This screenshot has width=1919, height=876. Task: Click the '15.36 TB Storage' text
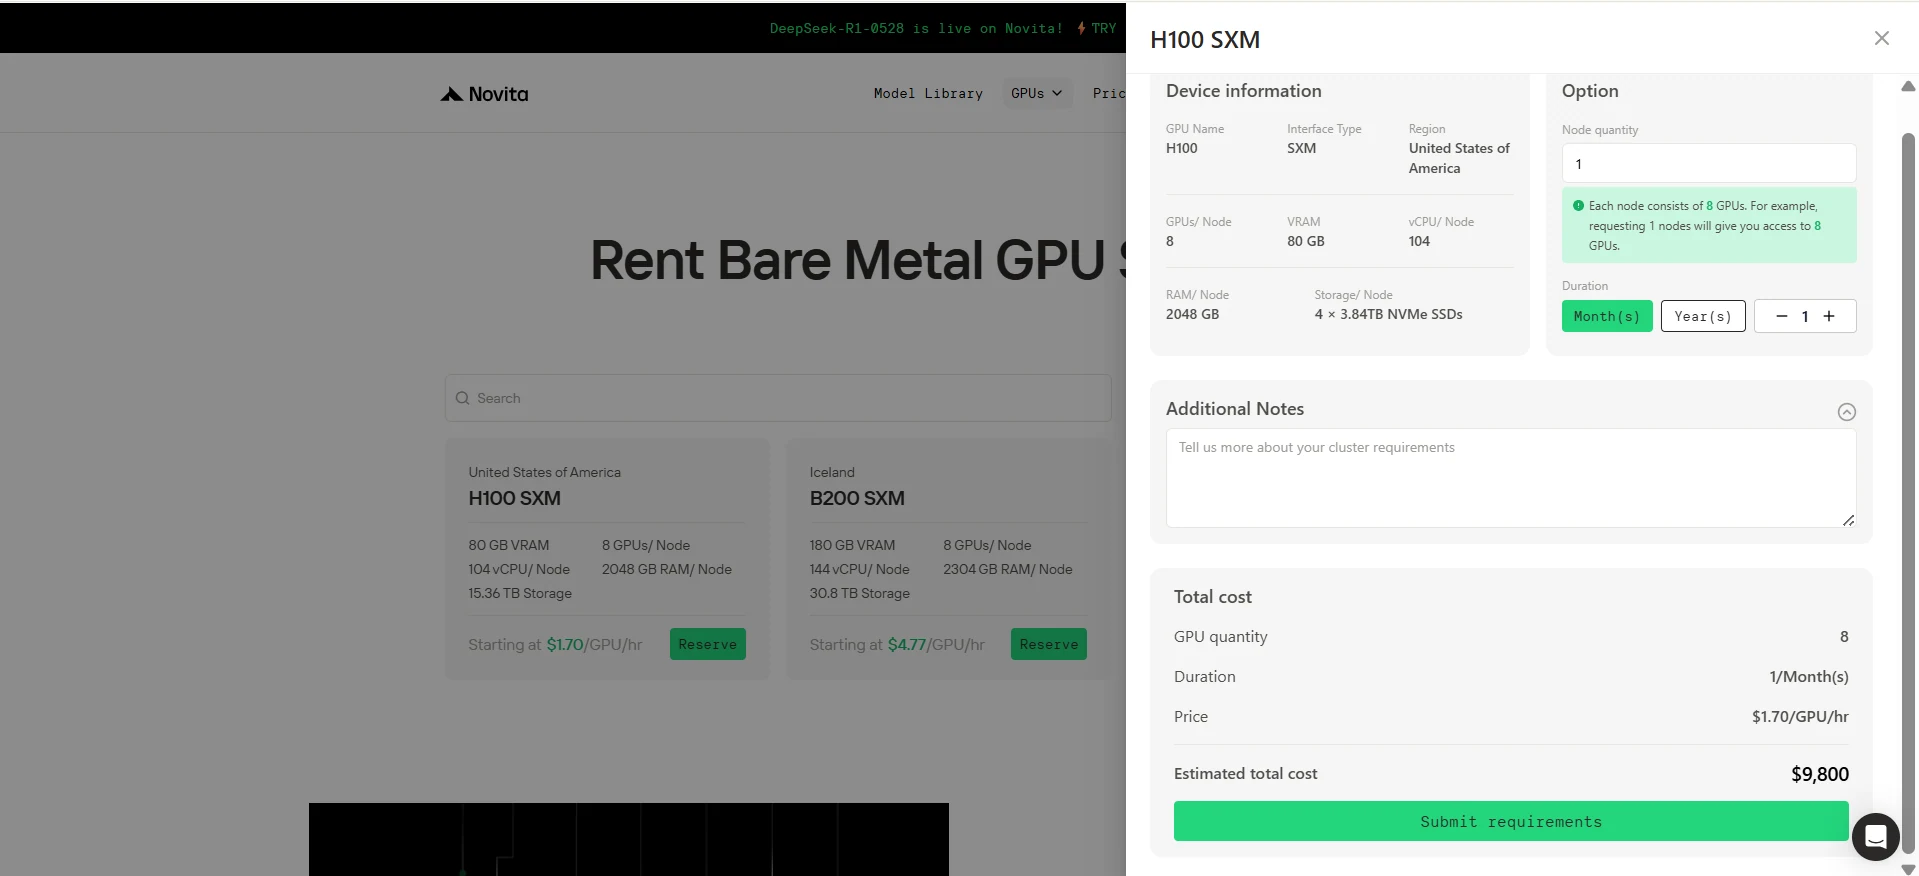520,593
